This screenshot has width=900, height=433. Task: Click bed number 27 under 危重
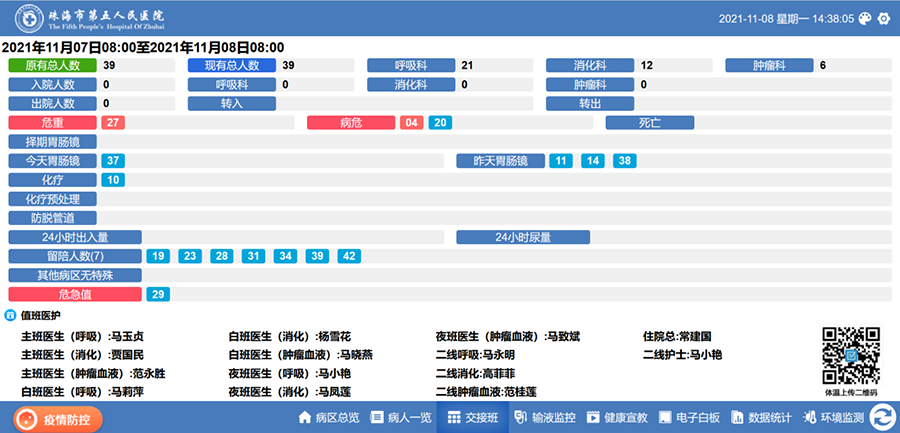113,123
